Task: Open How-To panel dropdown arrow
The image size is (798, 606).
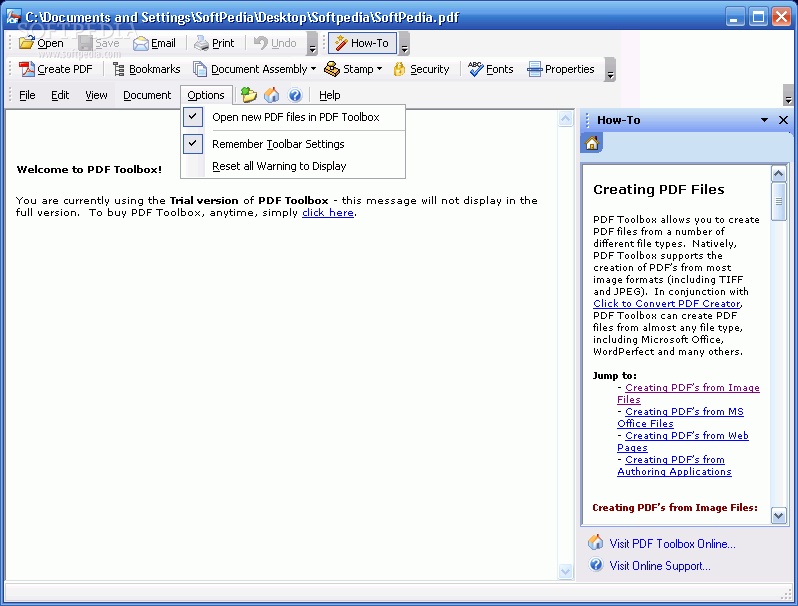Action: [764, 120]
